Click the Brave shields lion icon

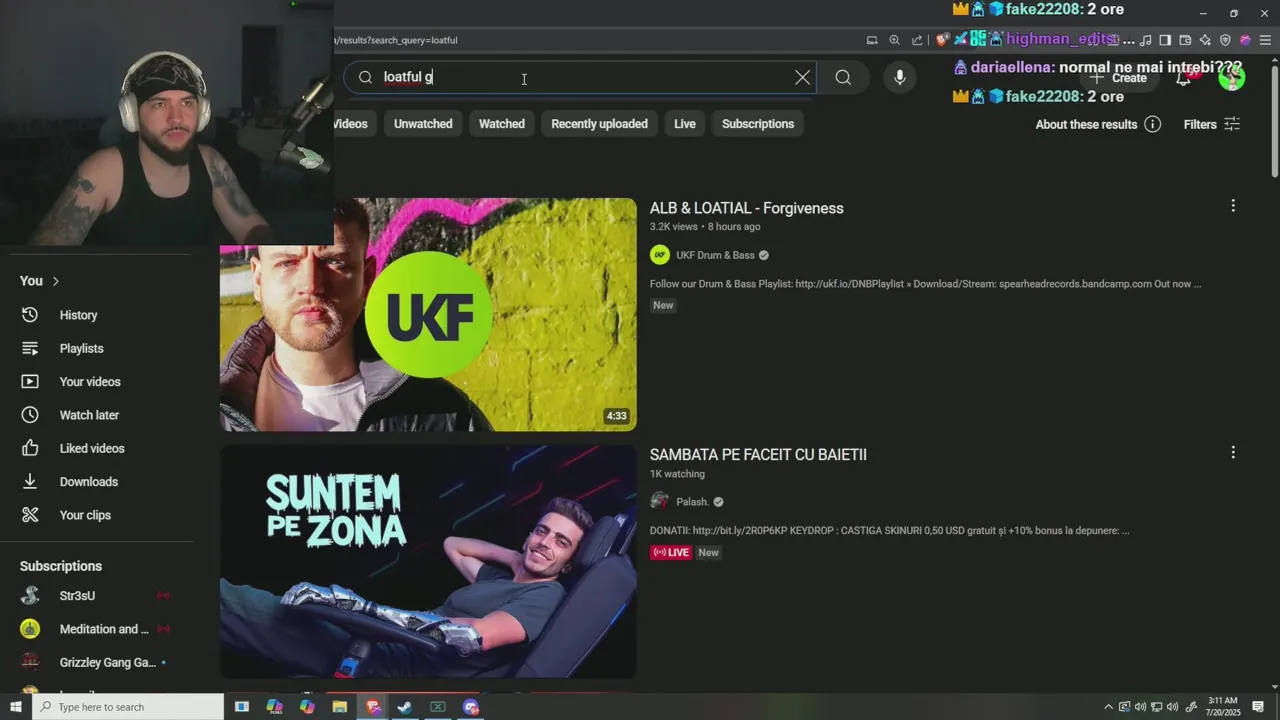coord(942,40)
